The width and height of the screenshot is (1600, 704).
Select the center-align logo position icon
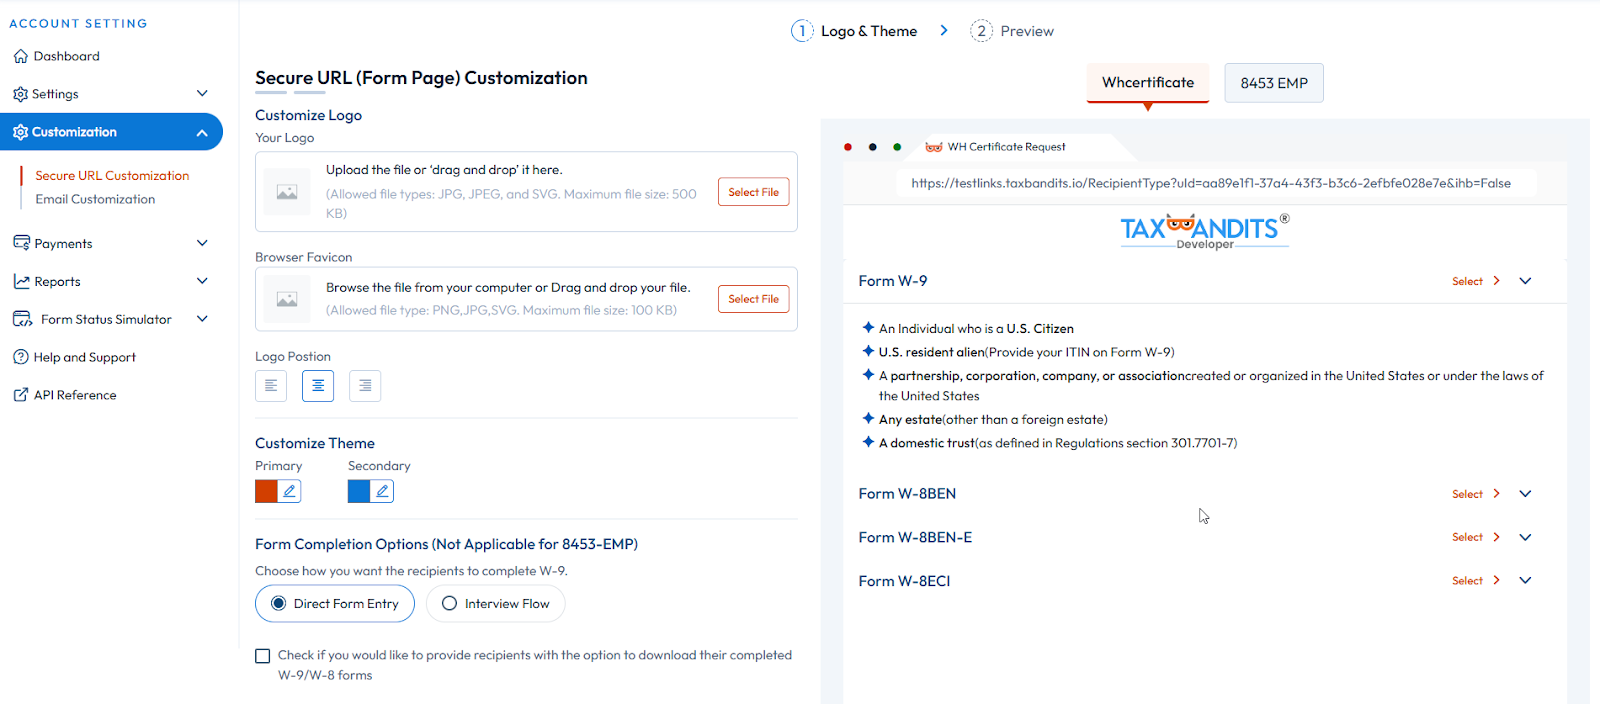click(x=318, y=386)
